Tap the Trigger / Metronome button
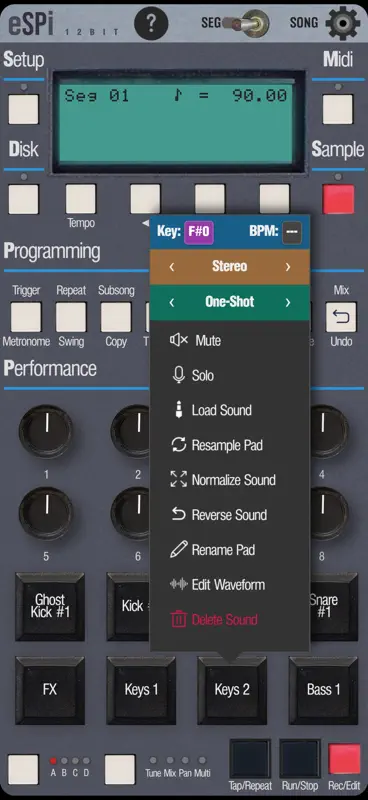 26,316
